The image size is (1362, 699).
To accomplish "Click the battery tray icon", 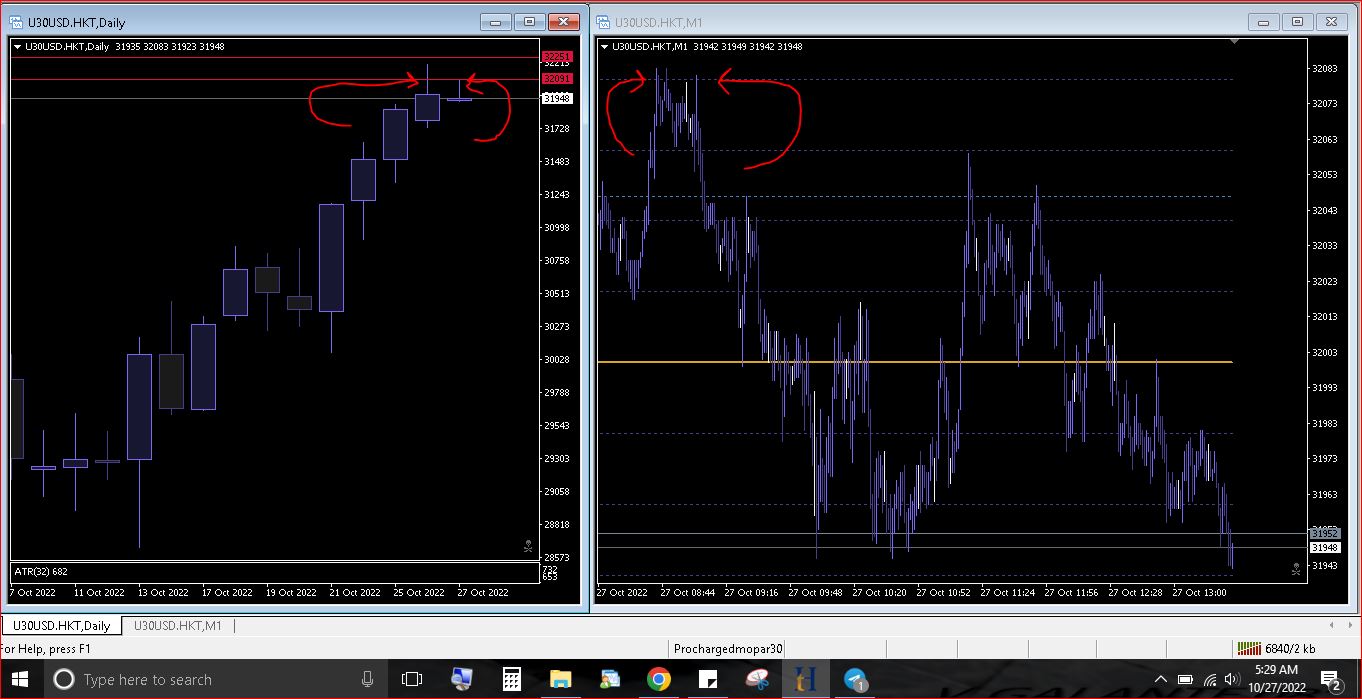I will 1185,680.
